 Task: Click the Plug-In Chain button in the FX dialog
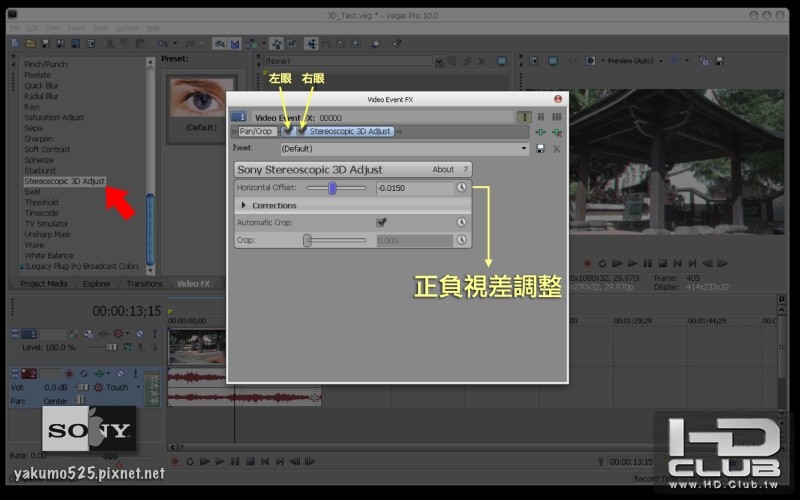coord(540,132)
